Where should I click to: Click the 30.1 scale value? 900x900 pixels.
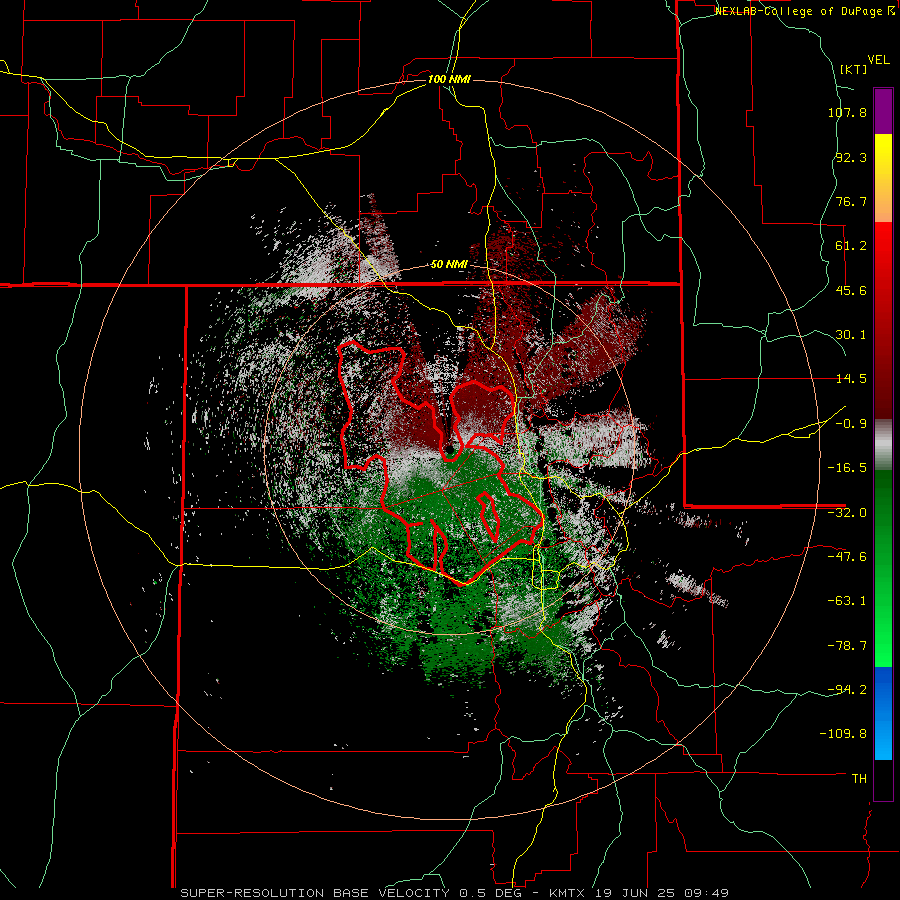point(851,335)
